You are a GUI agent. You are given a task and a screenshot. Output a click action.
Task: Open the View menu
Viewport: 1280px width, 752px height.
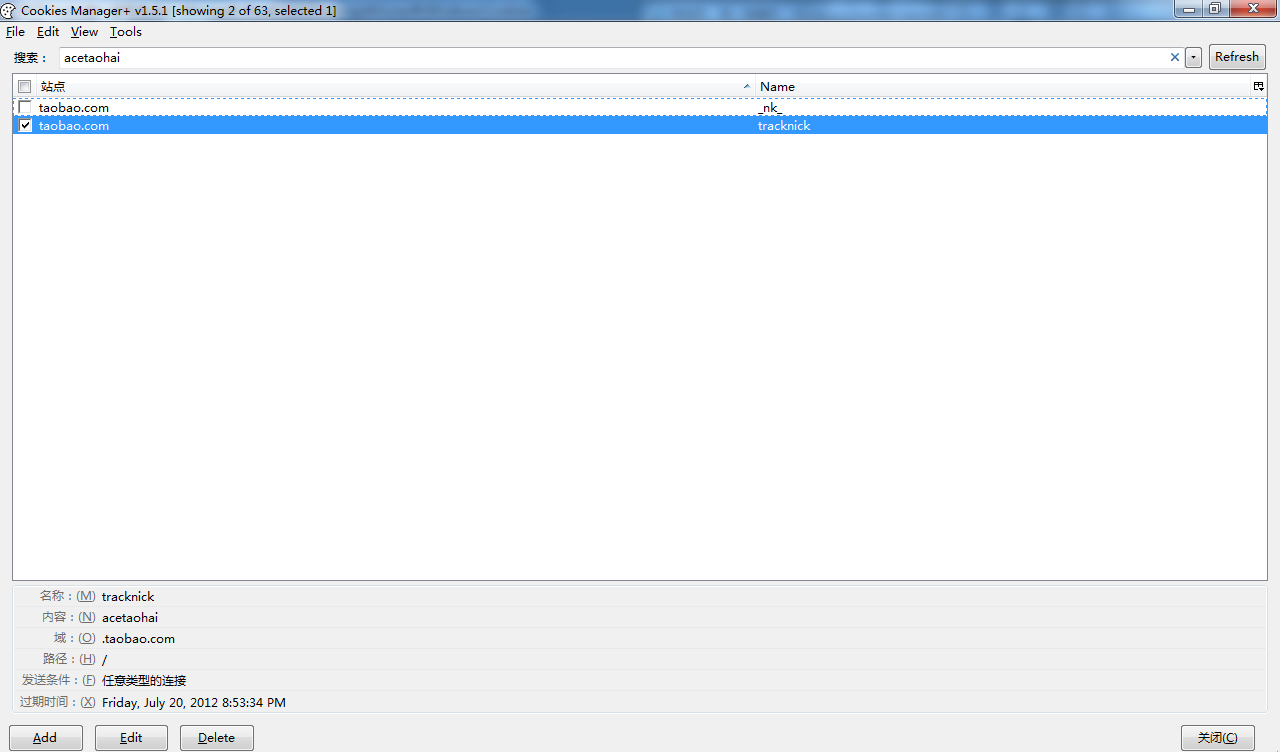pos(85,32)
